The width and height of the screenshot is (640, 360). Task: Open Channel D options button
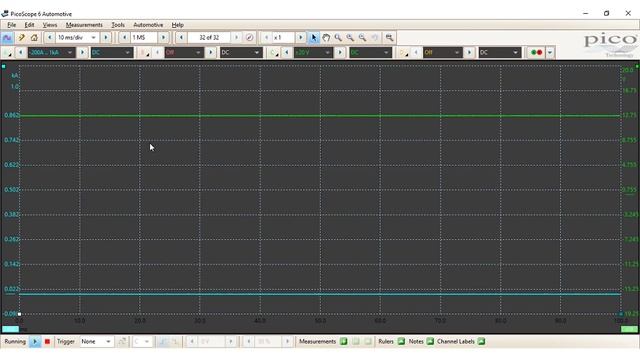pyautogui.click(x=403, y=53)
